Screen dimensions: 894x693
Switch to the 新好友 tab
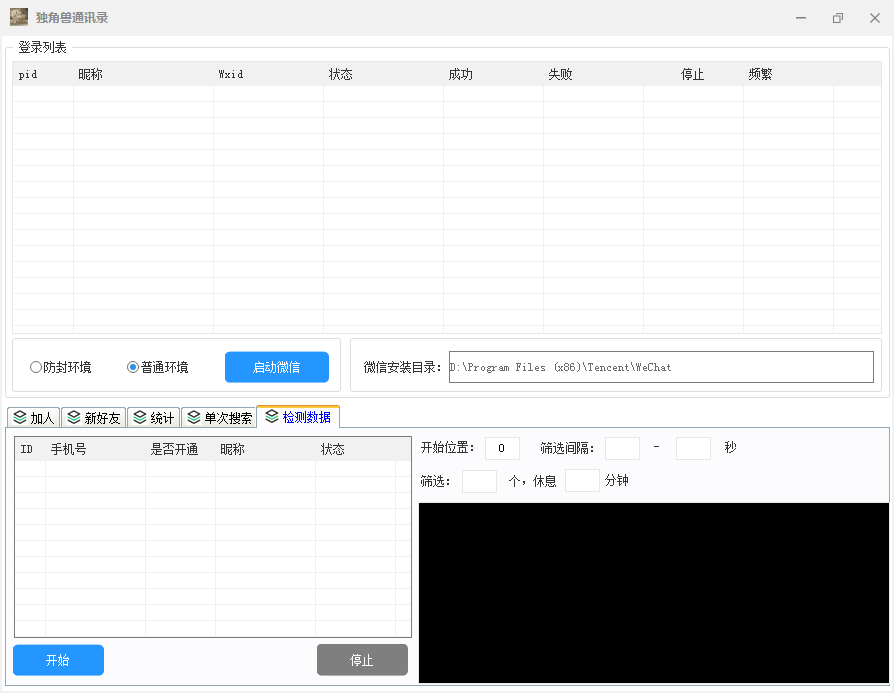pyautogui.click(x=93, y=418)
